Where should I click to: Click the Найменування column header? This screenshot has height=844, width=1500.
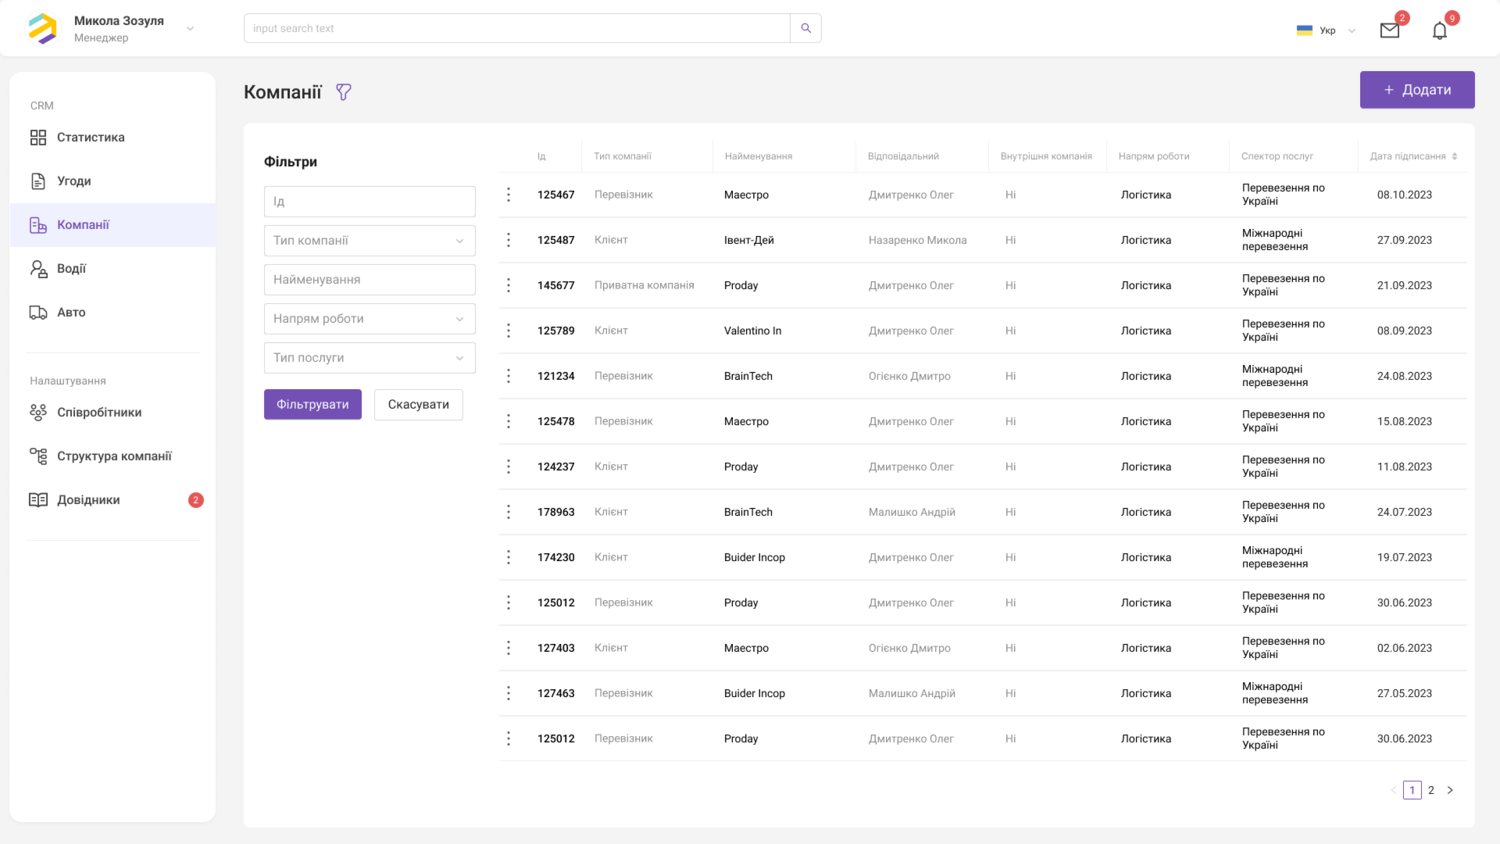[x=758, y=156]
